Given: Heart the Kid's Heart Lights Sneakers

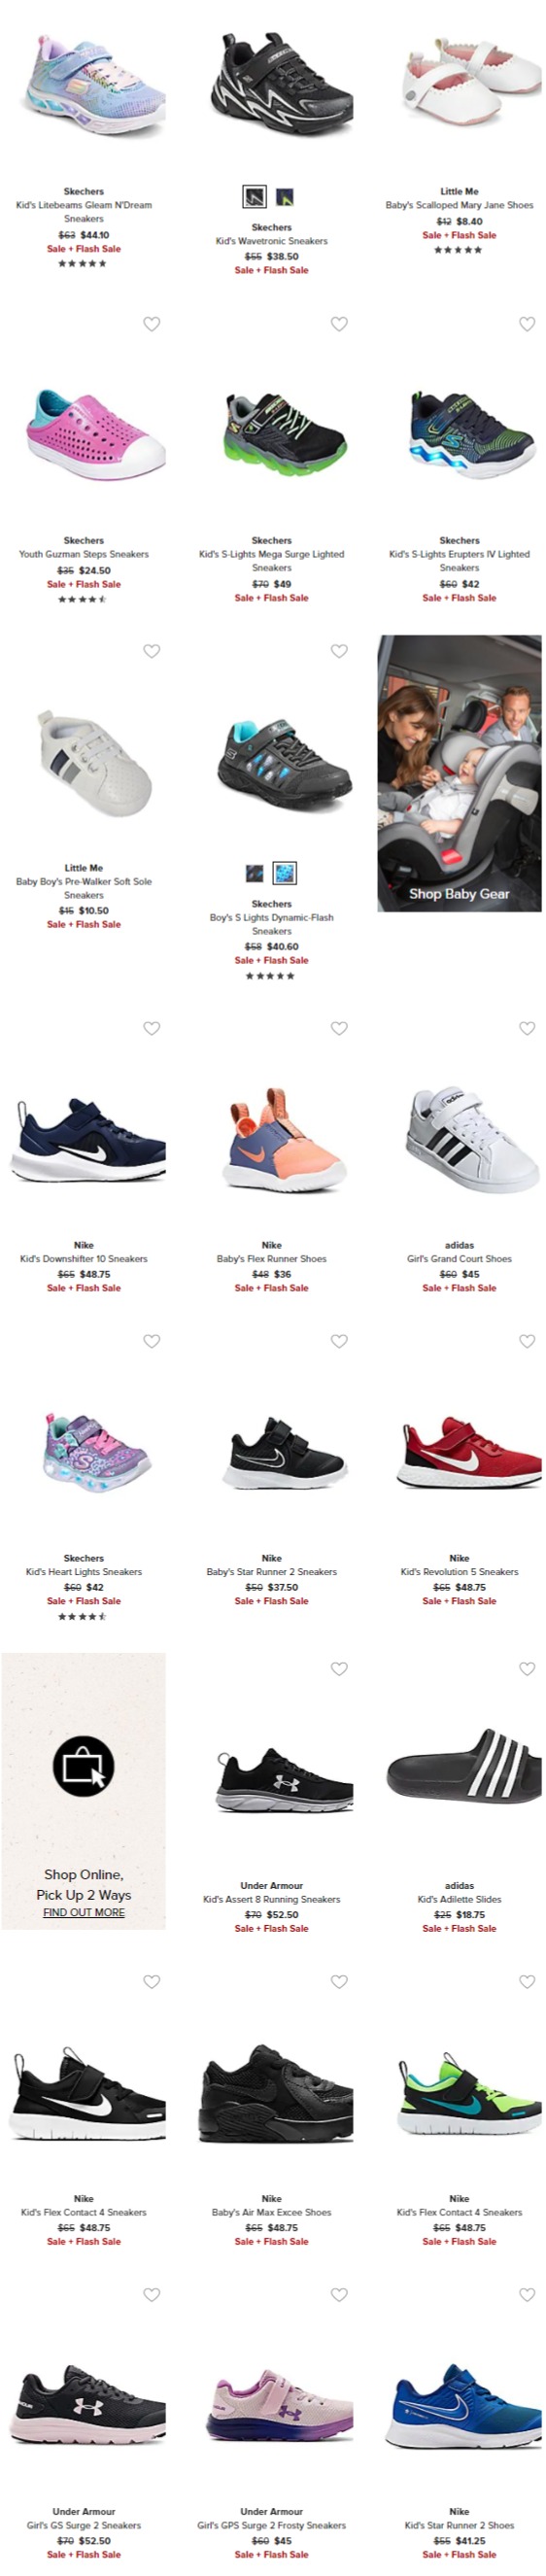Looking at the screenshot, I should click(151, 1342).
